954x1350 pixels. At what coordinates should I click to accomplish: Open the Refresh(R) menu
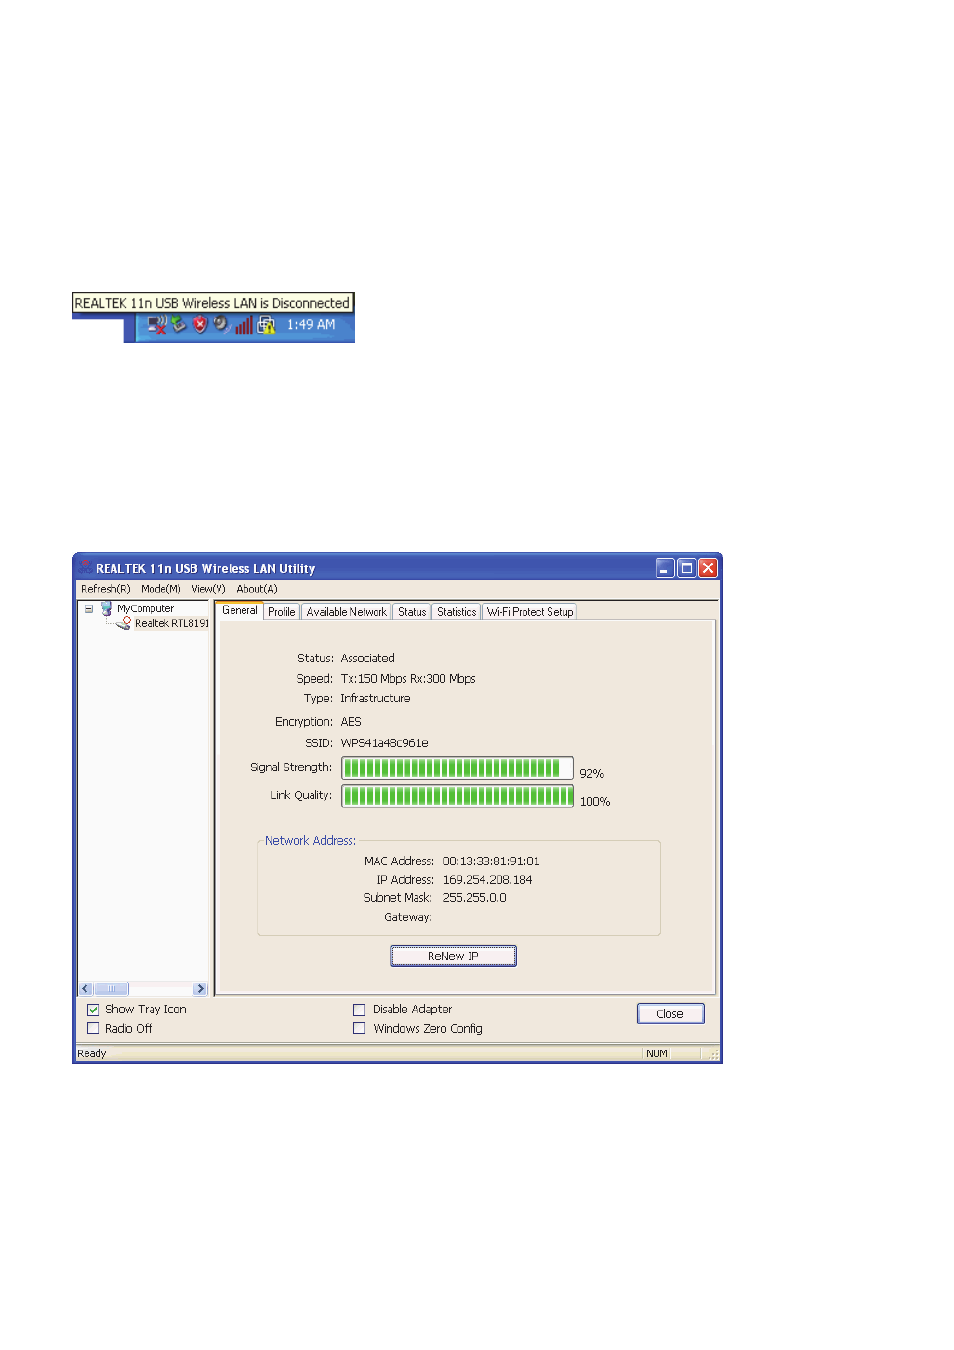pyautogui.click(x=106, y=589)
